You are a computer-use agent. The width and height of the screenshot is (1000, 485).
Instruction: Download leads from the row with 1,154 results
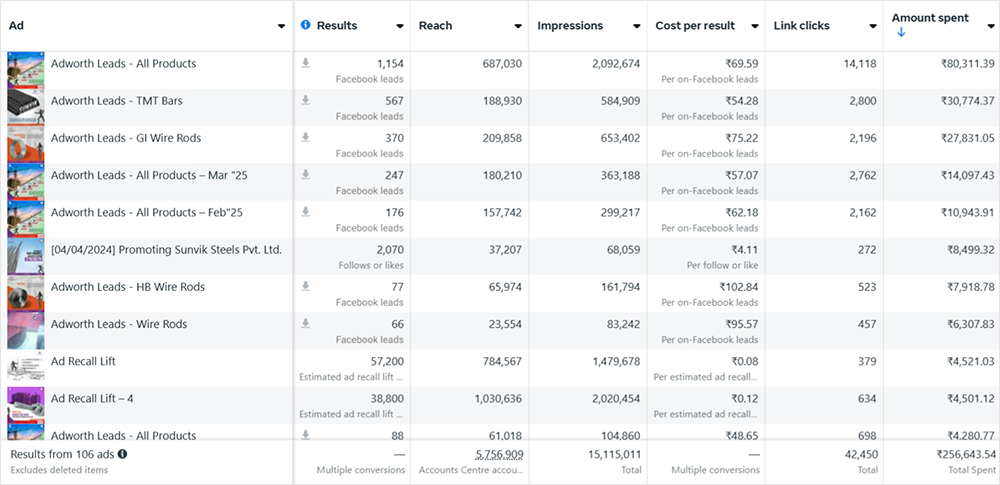[x=305, y=64]
